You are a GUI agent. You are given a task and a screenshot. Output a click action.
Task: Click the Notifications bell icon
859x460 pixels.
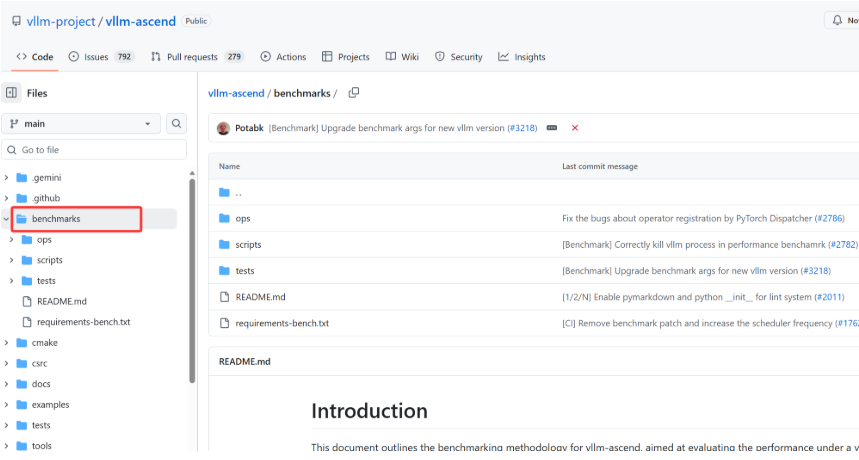tap(837, 20)
